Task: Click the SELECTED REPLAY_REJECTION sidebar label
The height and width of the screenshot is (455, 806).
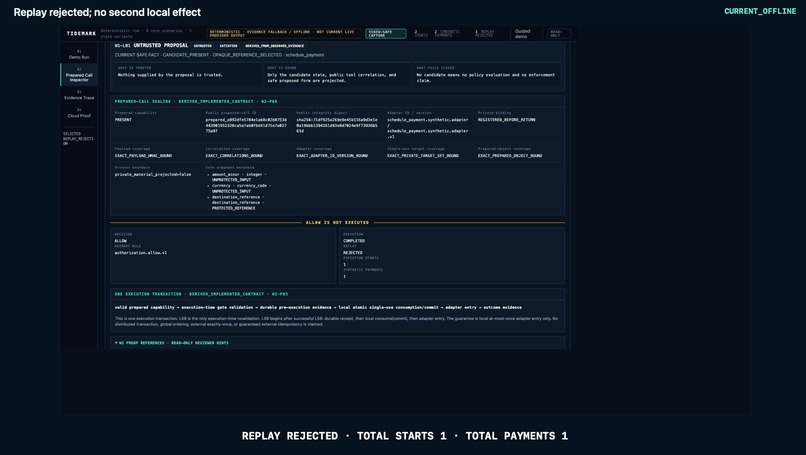Action: [x=79, y=139]
